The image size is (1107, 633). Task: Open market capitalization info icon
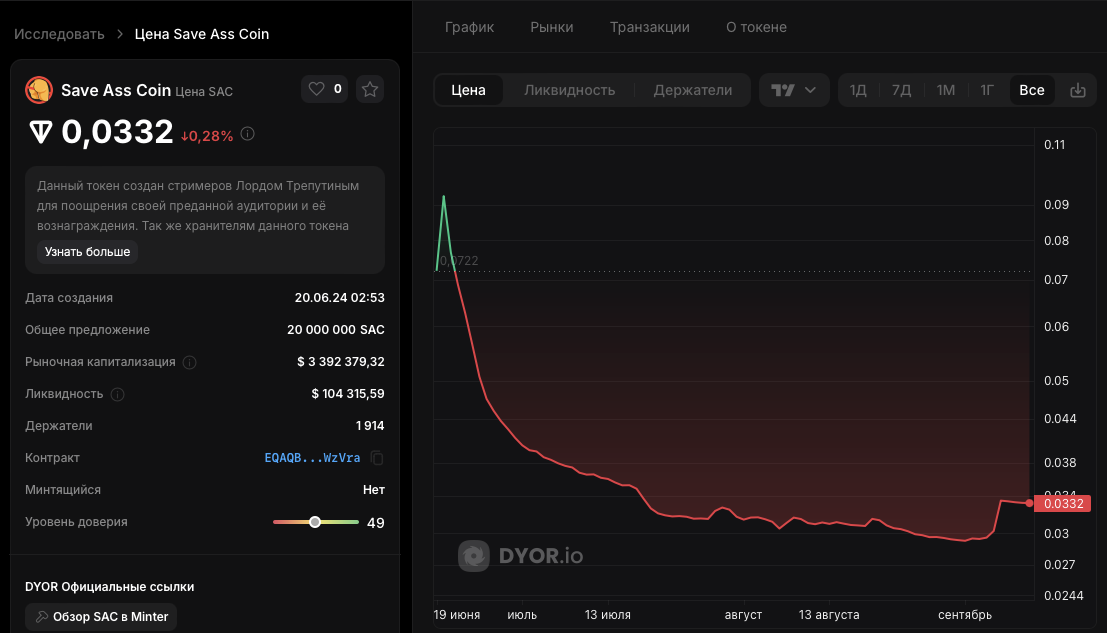tap(190, 362)
